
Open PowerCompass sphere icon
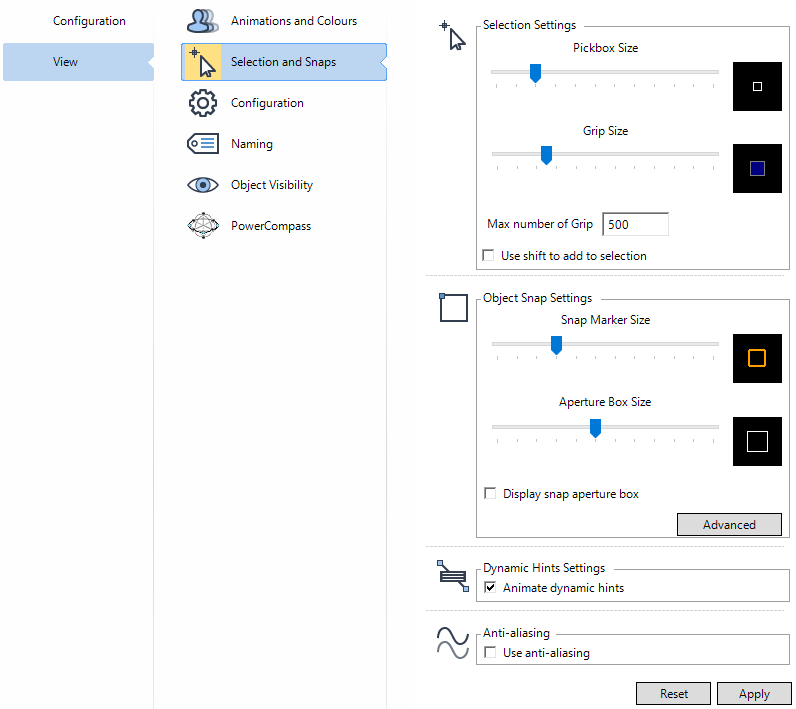click(203, 226)
